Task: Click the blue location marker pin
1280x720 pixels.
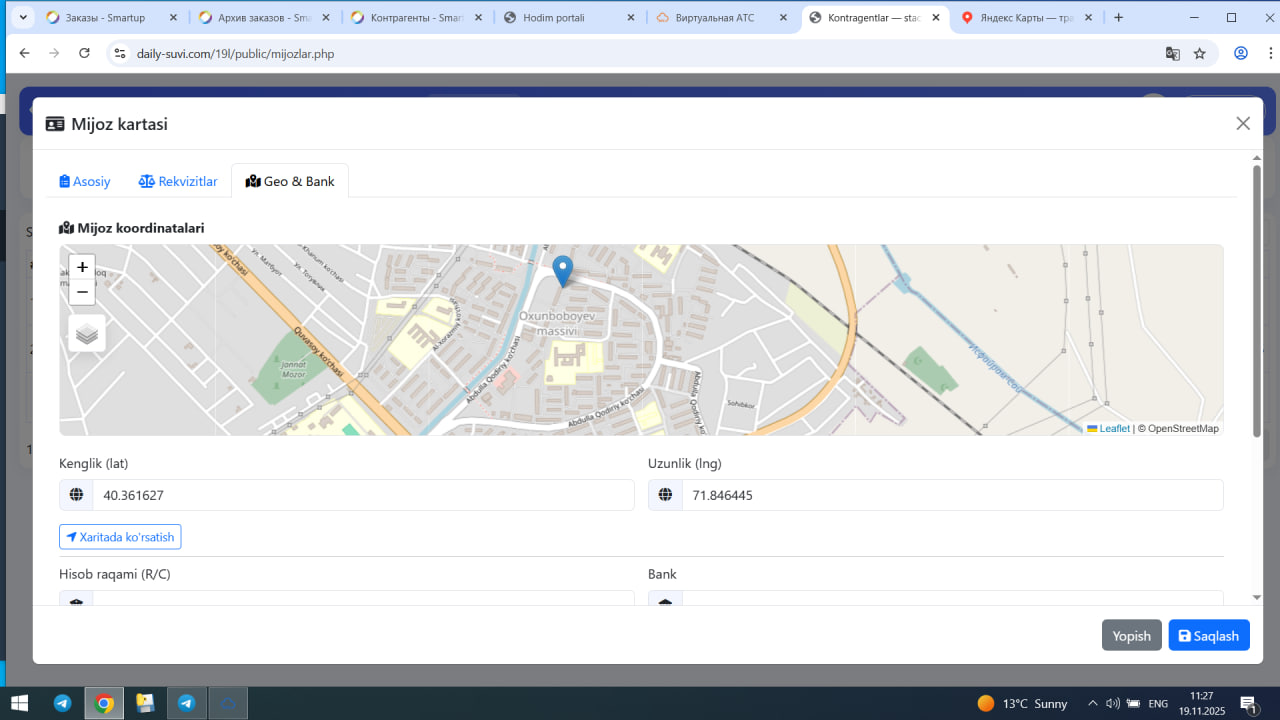Action: click(x=563, y=270)
